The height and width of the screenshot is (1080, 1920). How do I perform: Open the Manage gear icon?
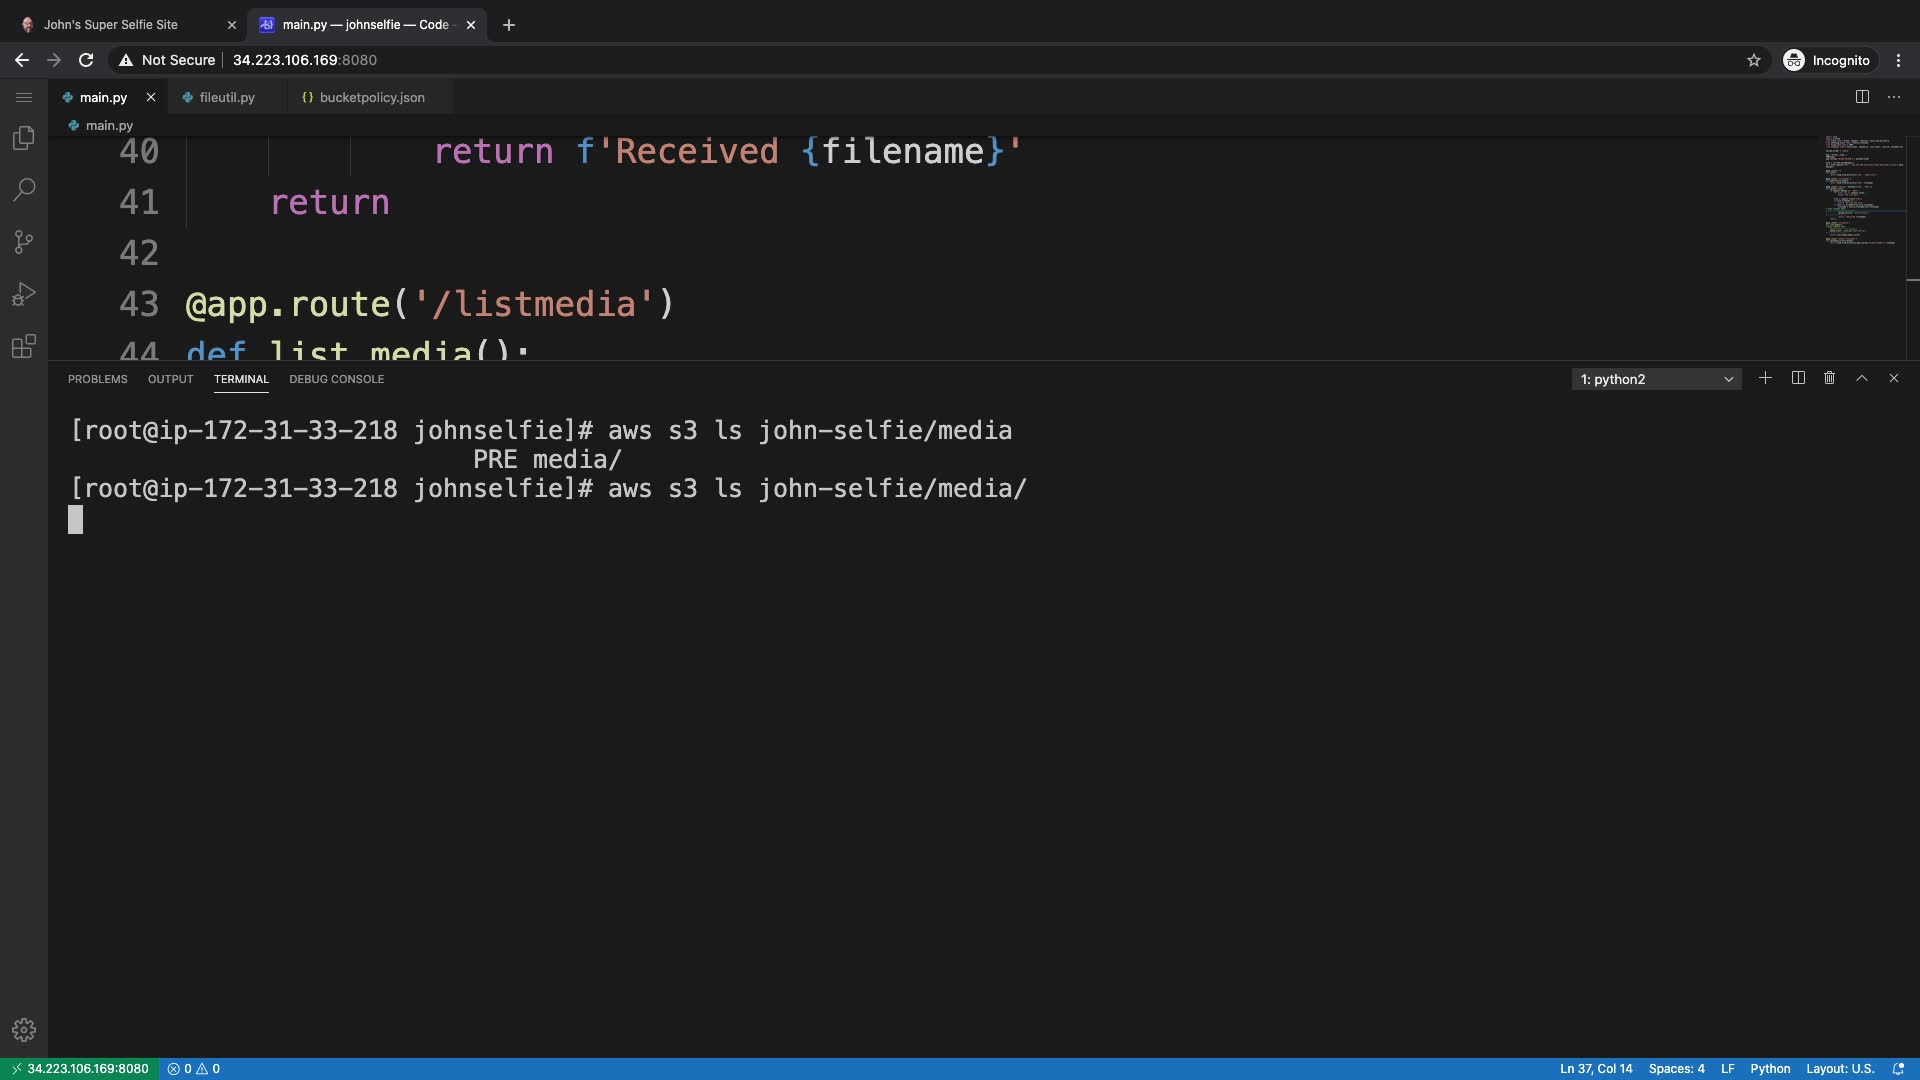[24, 1030]
